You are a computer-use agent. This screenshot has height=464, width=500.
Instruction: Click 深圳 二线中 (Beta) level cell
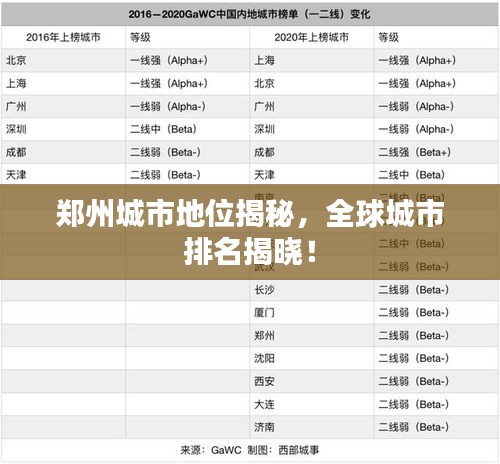coord(163,129)
